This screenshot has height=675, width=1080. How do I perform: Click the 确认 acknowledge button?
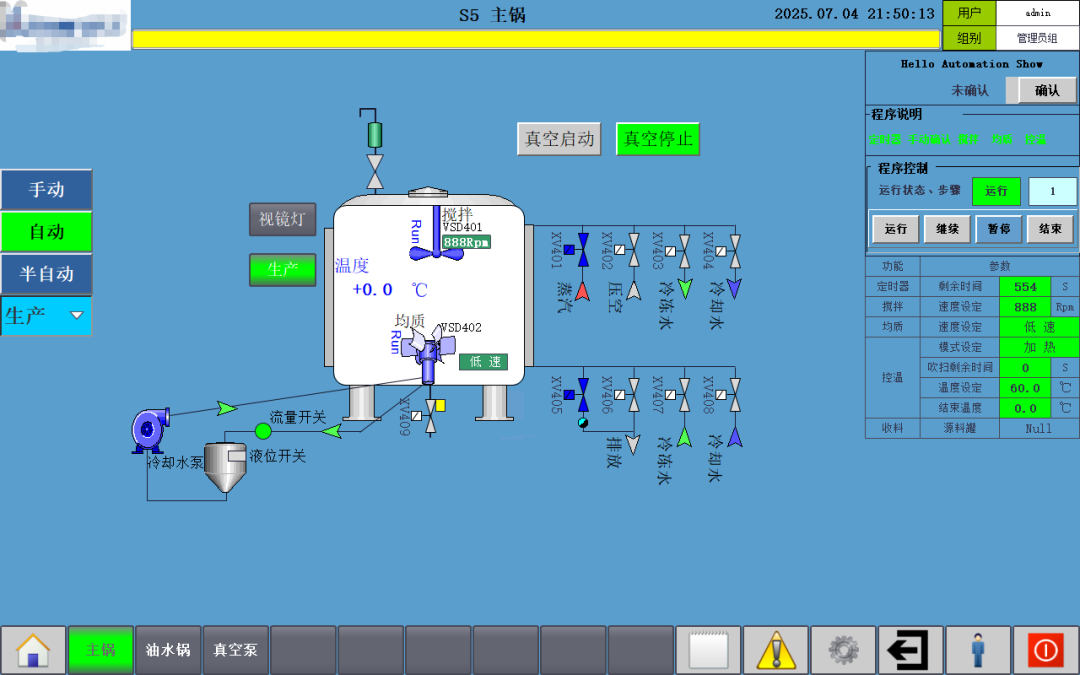[1047, 90]
